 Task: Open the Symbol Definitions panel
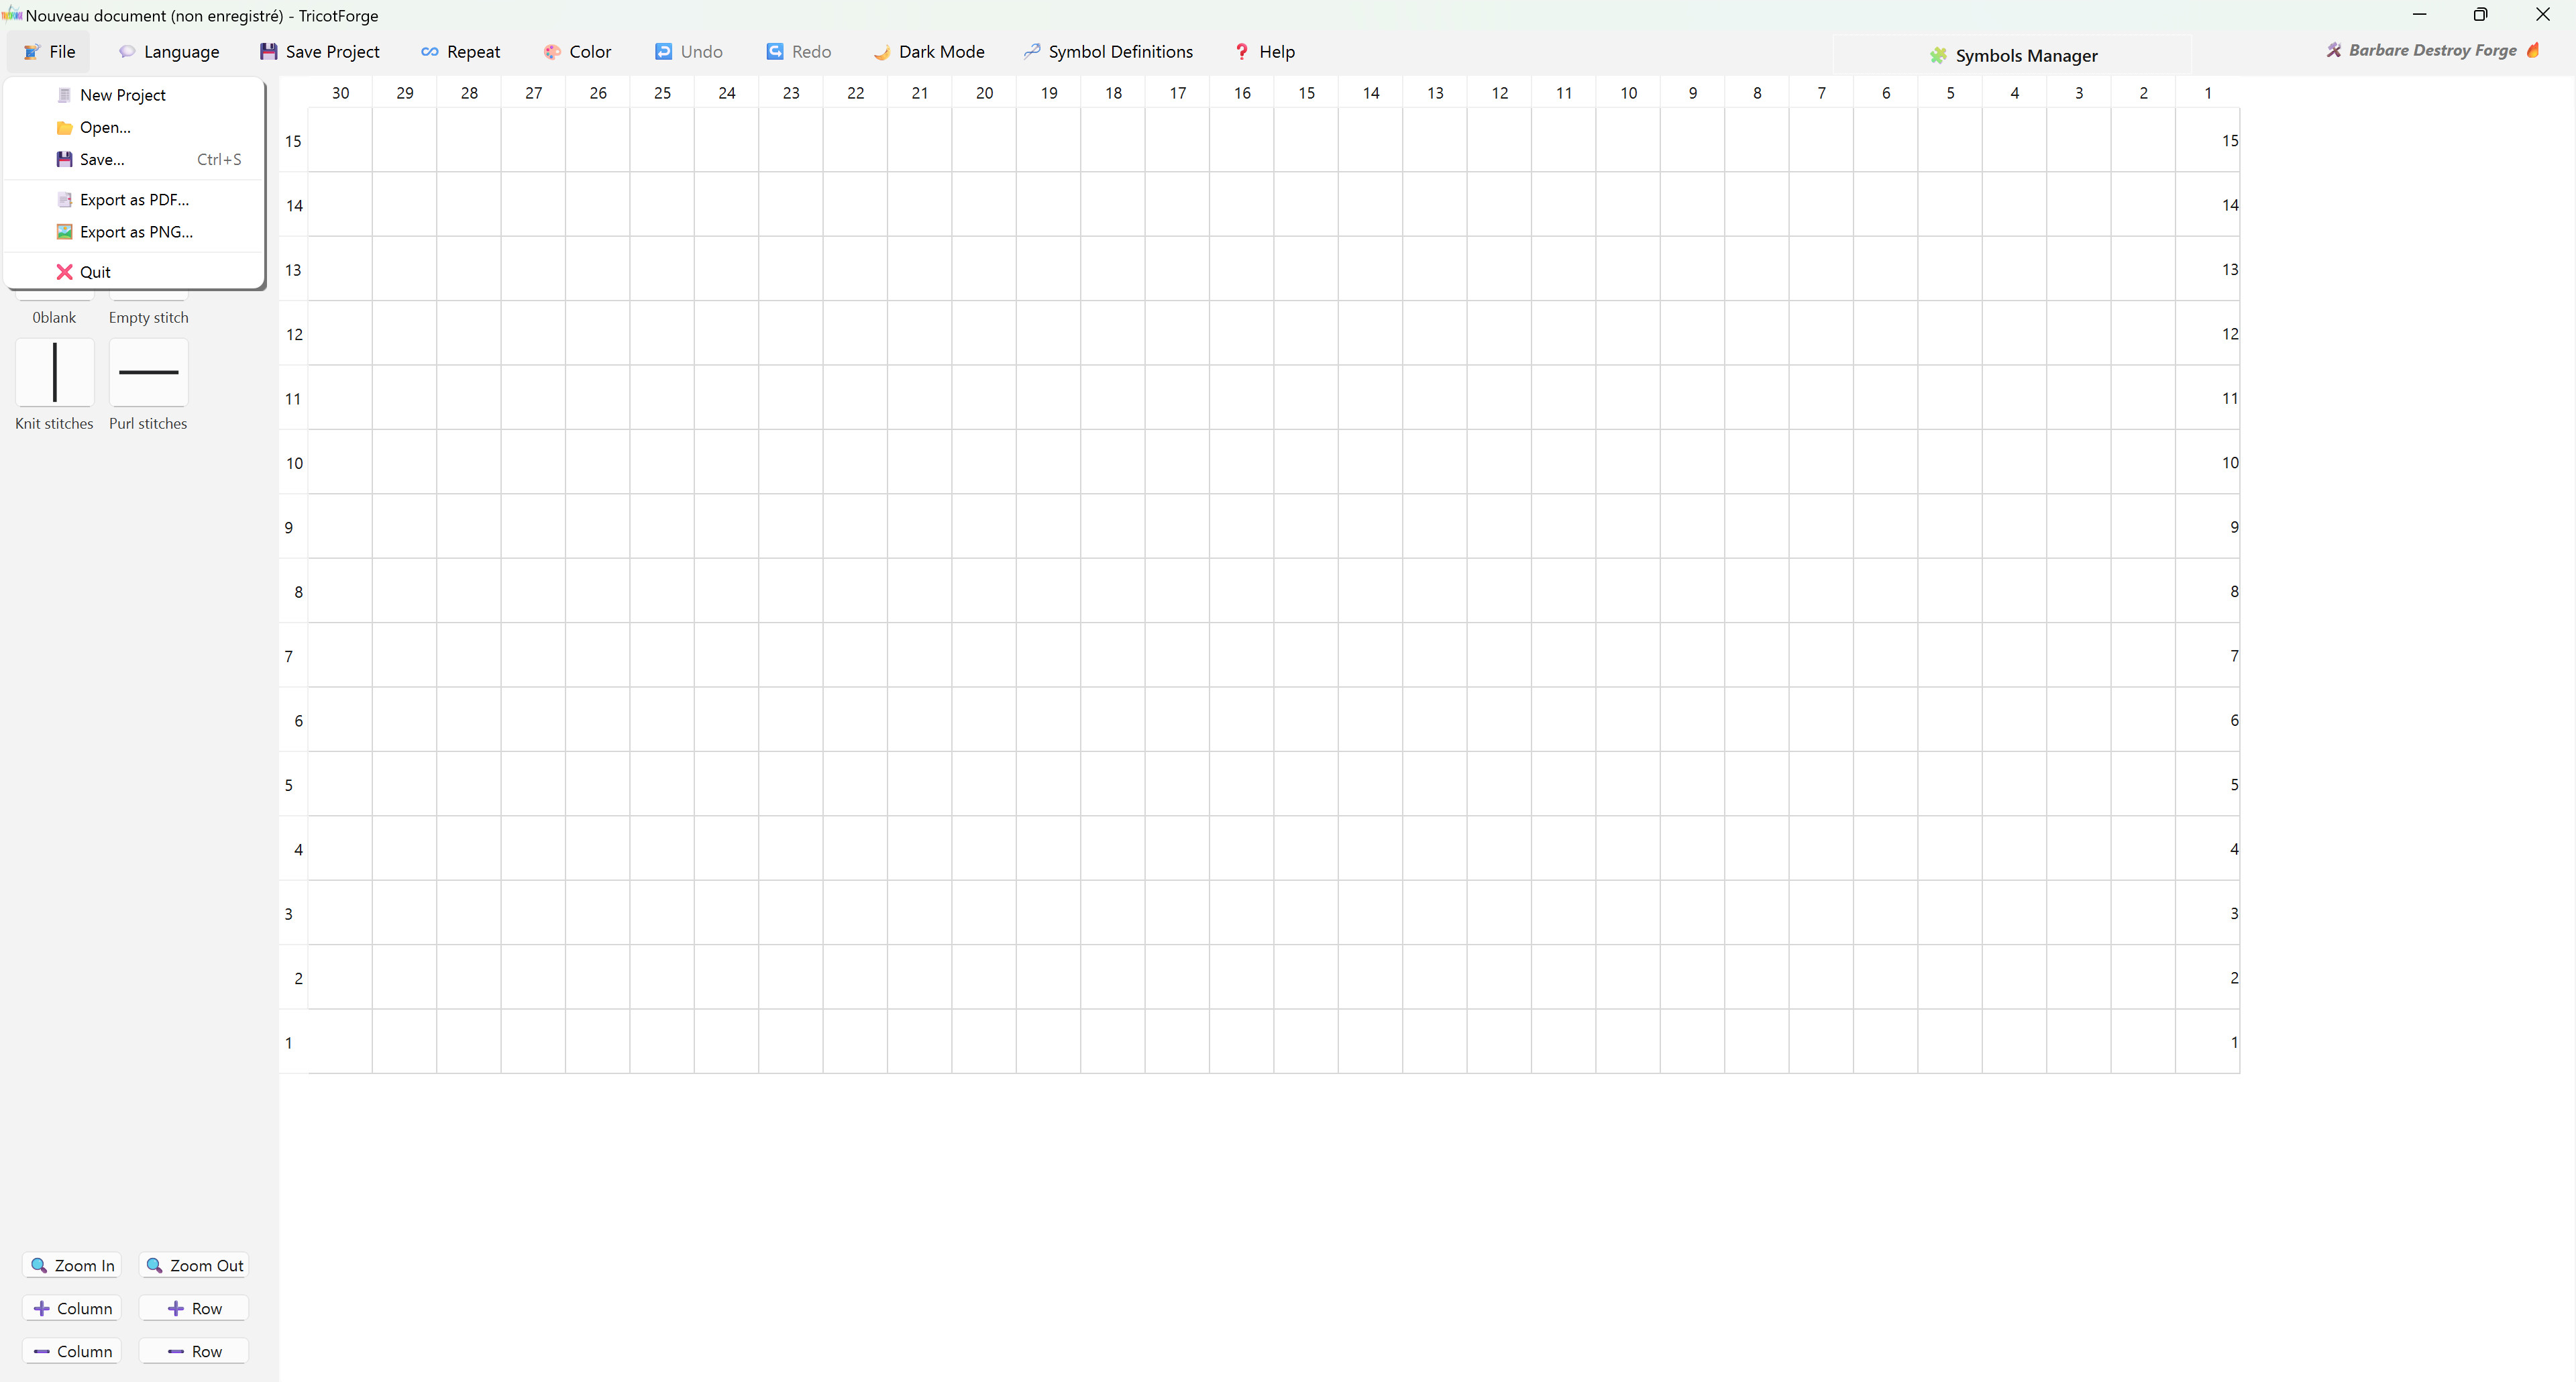(1108, 51)
